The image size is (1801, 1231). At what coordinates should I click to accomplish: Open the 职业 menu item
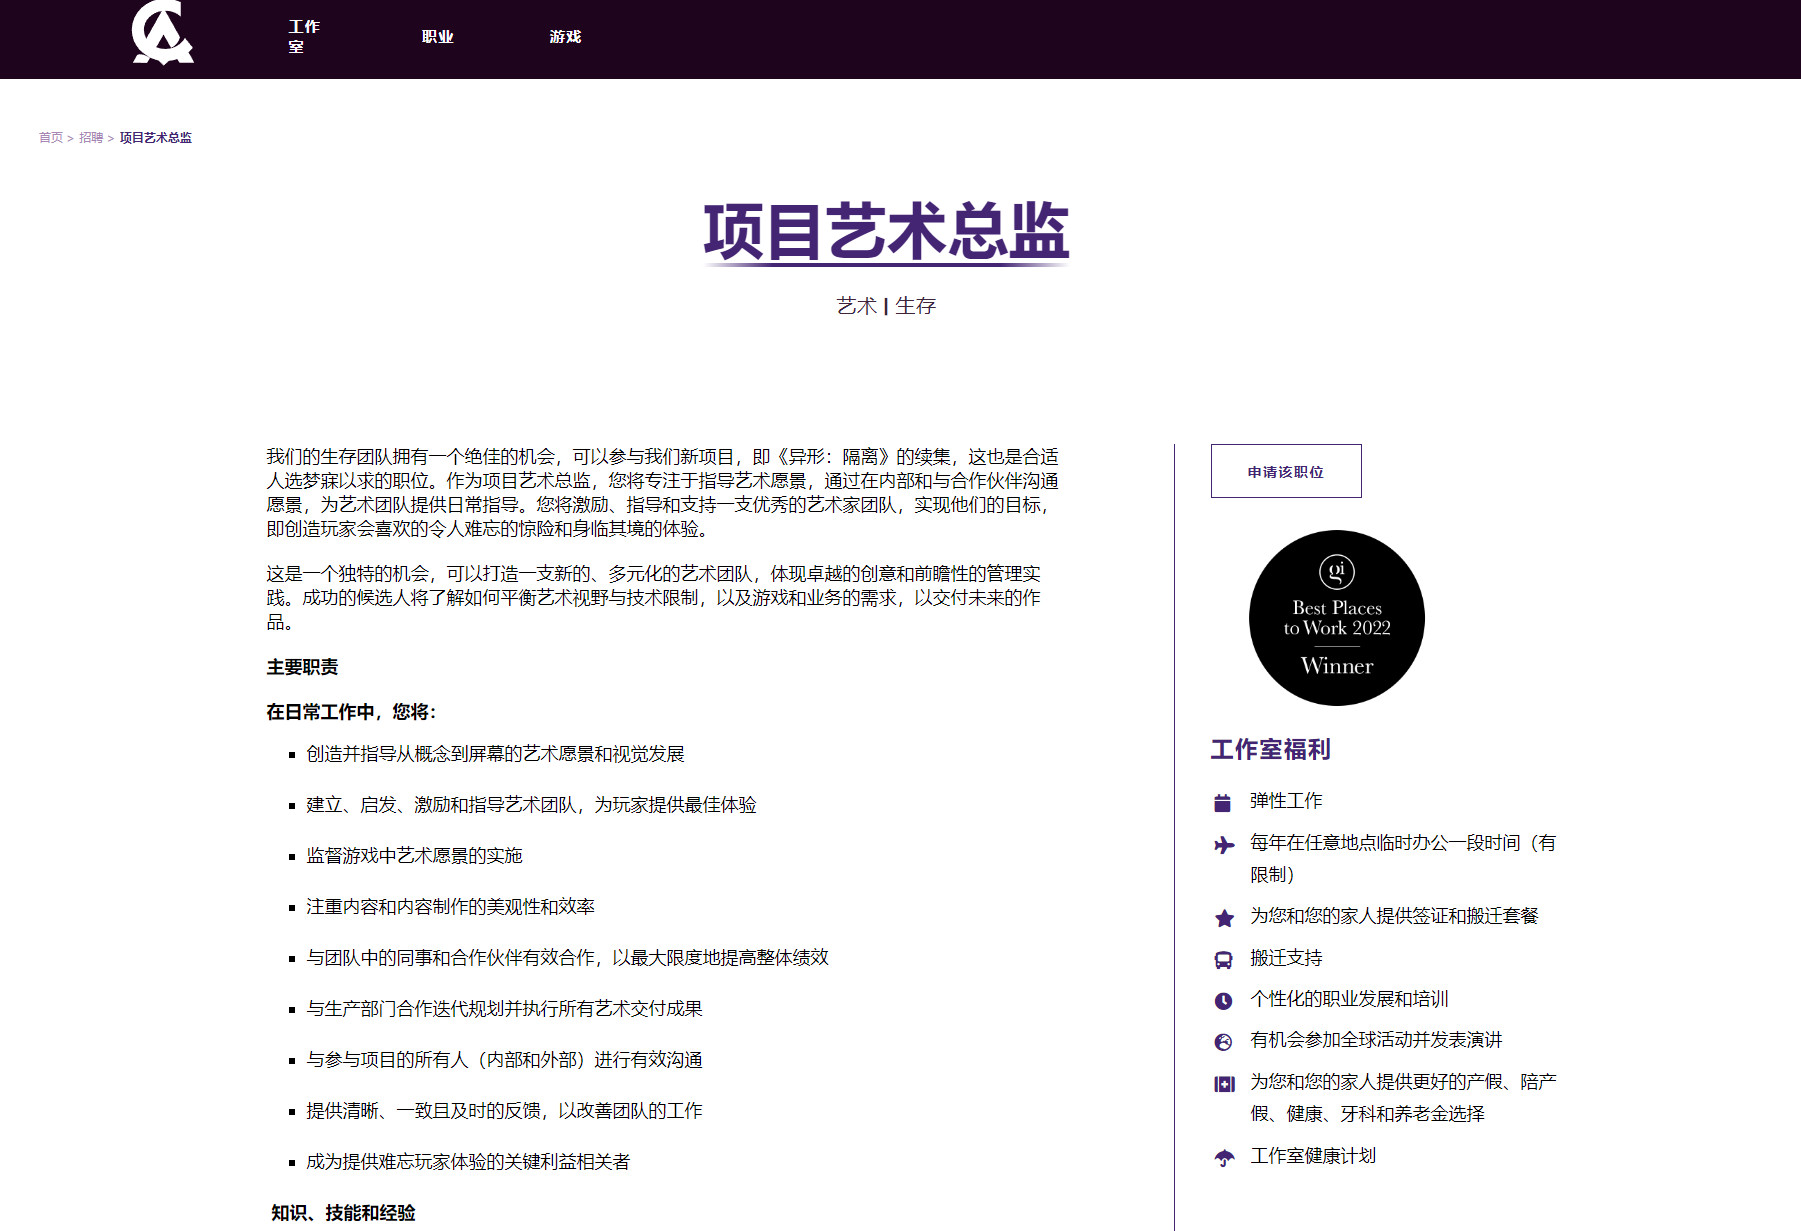tap(438, 38)
